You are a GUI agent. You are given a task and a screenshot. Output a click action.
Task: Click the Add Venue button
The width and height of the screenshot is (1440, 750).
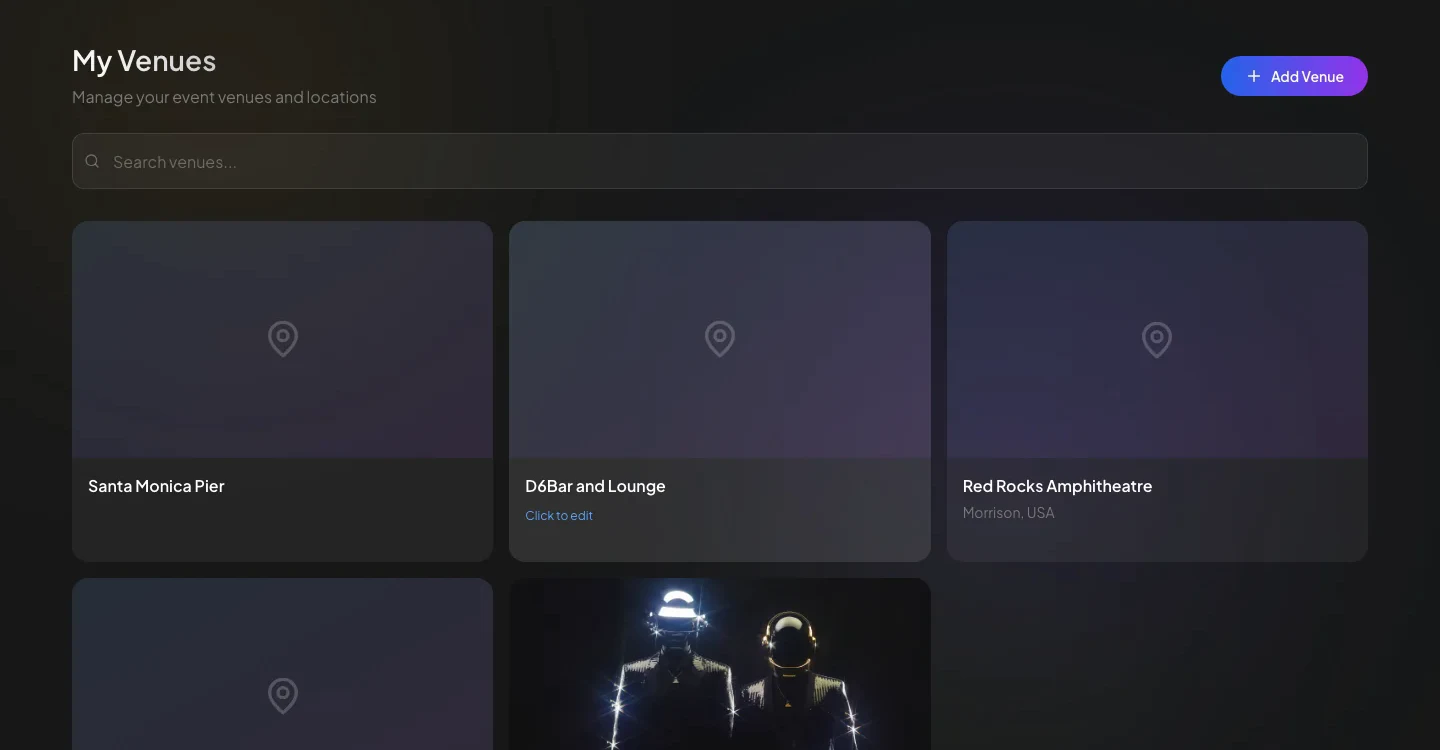(x=1294, y=76)
